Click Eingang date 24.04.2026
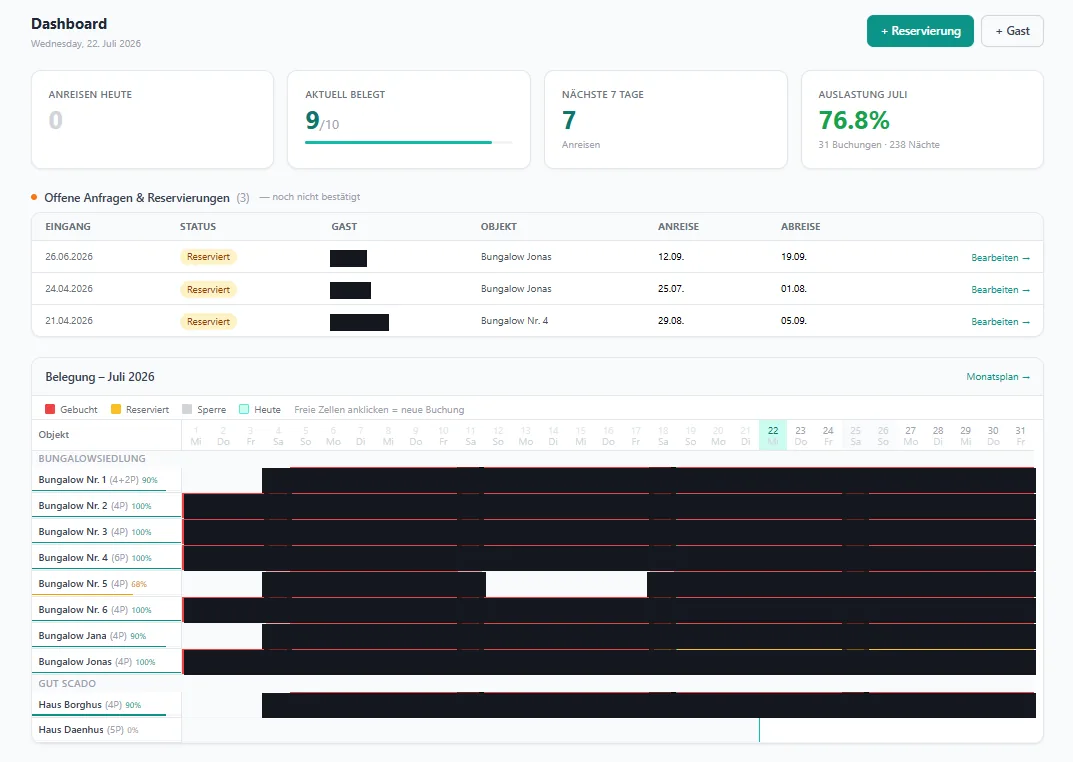The width and height of the screenshot is (1073, 762). (x=69, y=289)
